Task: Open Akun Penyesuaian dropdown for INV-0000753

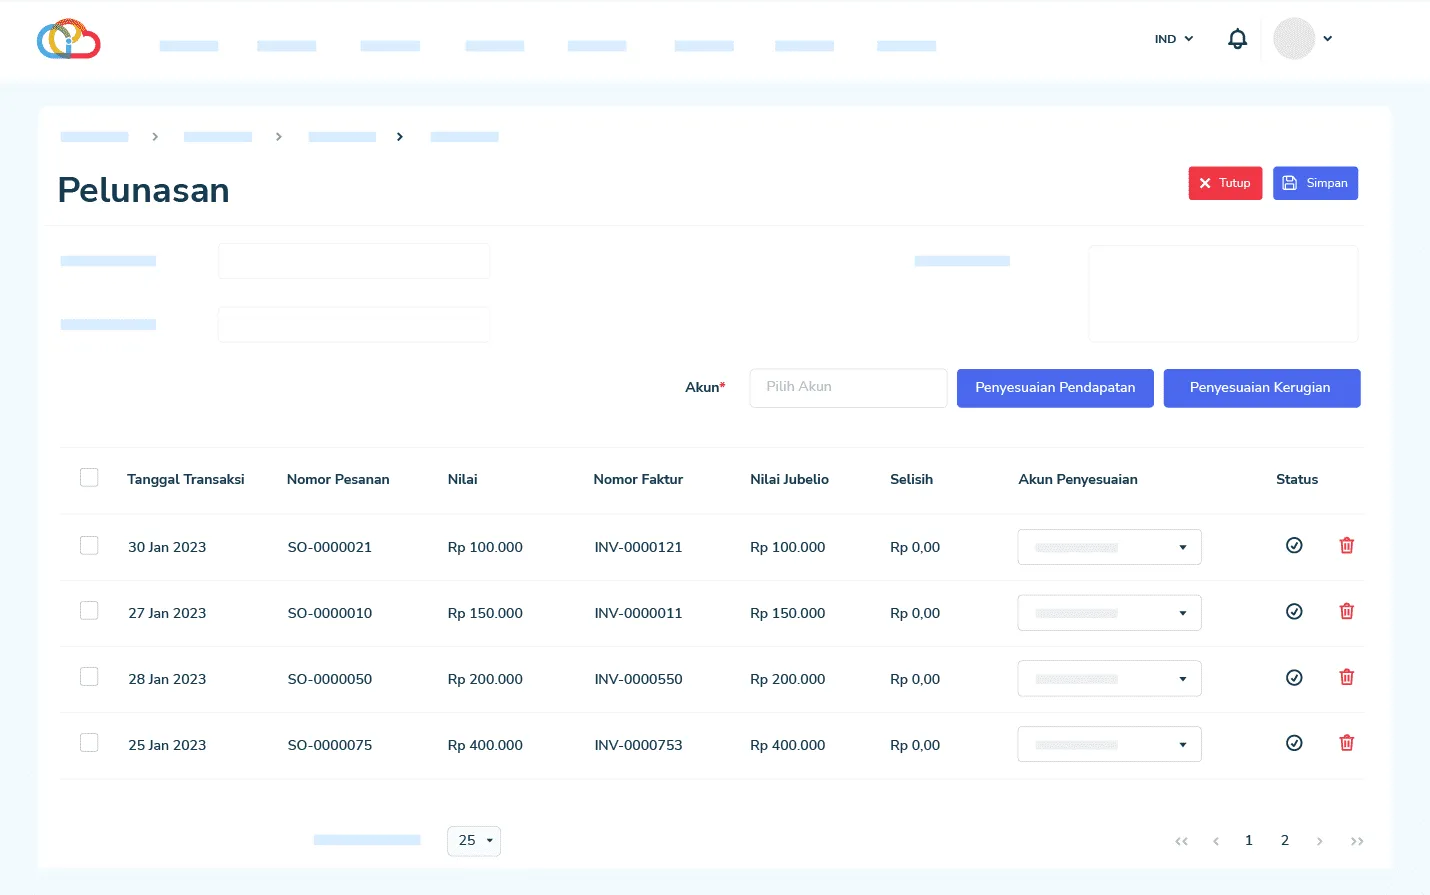Action: pyautogui.click(x=1109, y=745)
